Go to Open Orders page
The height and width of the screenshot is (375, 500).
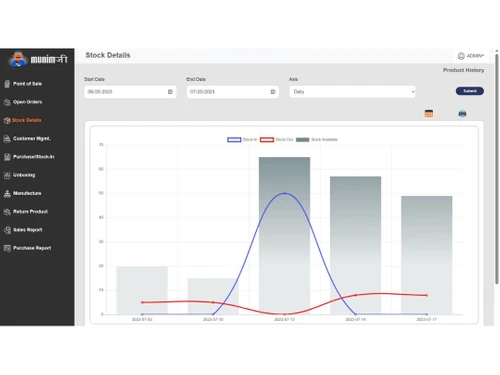click(x=28, y=102)
